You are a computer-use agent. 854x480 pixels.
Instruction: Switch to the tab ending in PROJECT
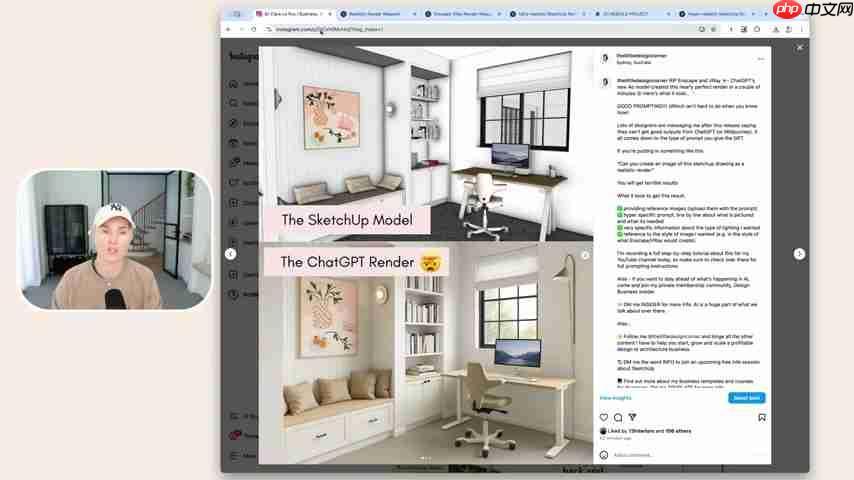pyautogui.click(x=630, y=14)
